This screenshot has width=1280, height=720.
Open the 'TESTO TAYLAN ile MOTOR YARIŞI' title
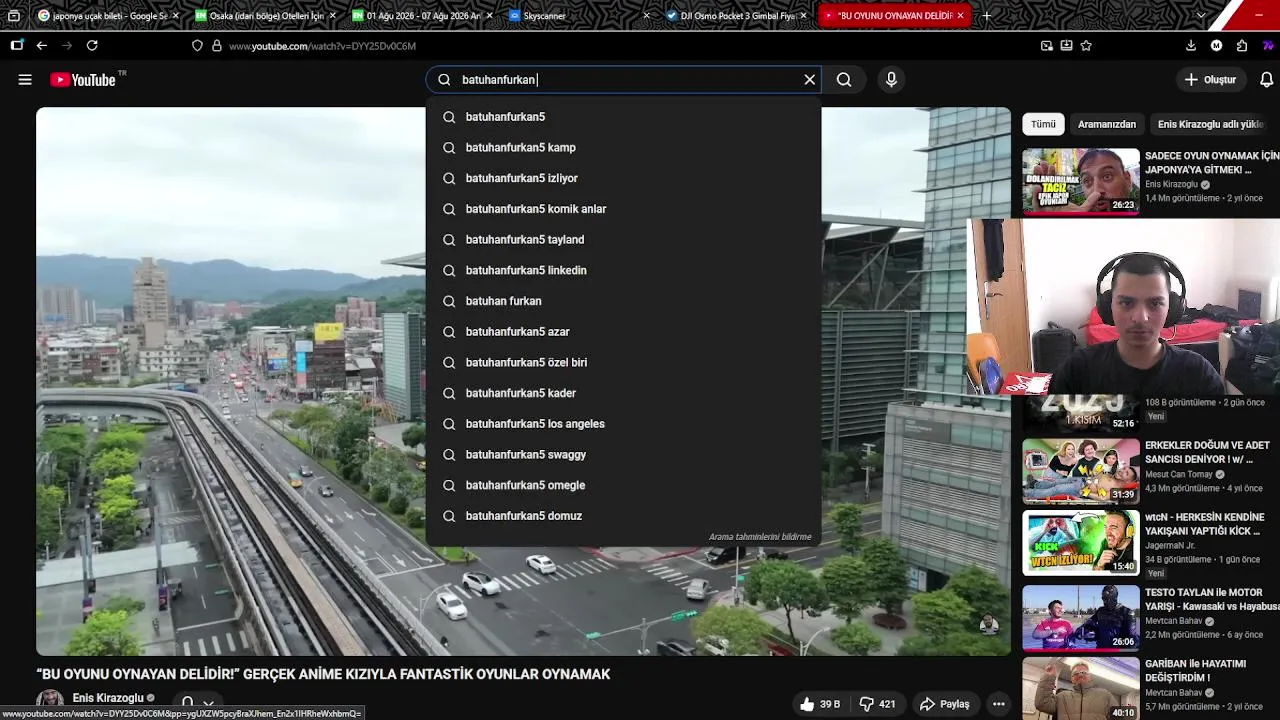click(1211, 599)
